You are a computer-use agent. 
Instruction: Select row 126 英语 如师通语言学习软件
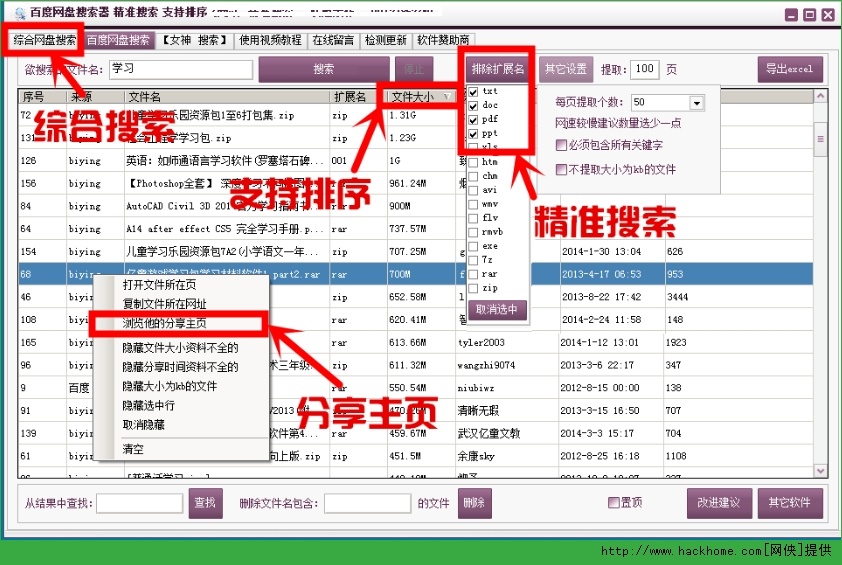click(x=416, y=161)
